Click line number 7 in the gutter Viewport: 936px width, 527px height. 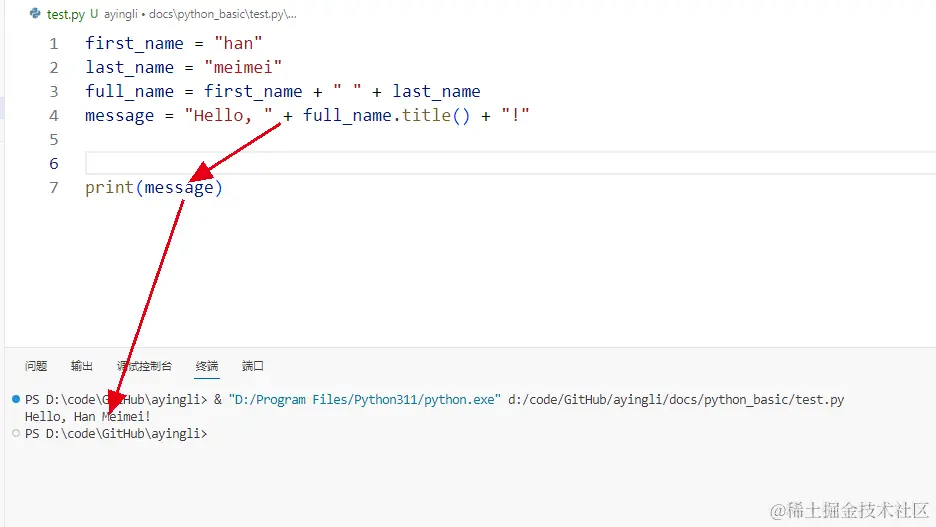click(x=54, y=187)
